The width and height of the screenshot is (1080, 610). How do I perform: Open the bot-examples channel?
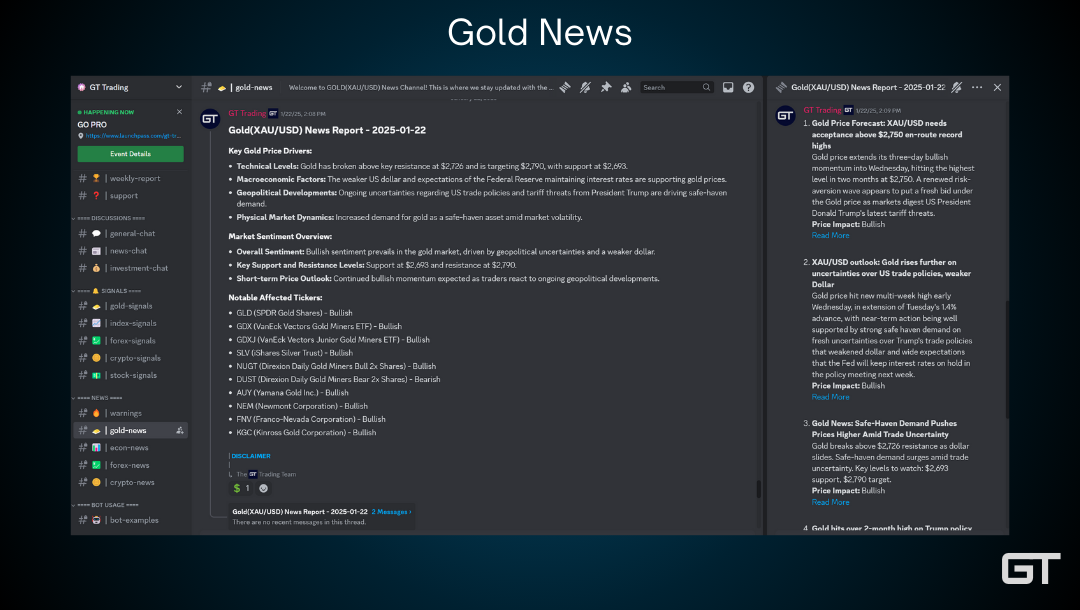[130, 520]
